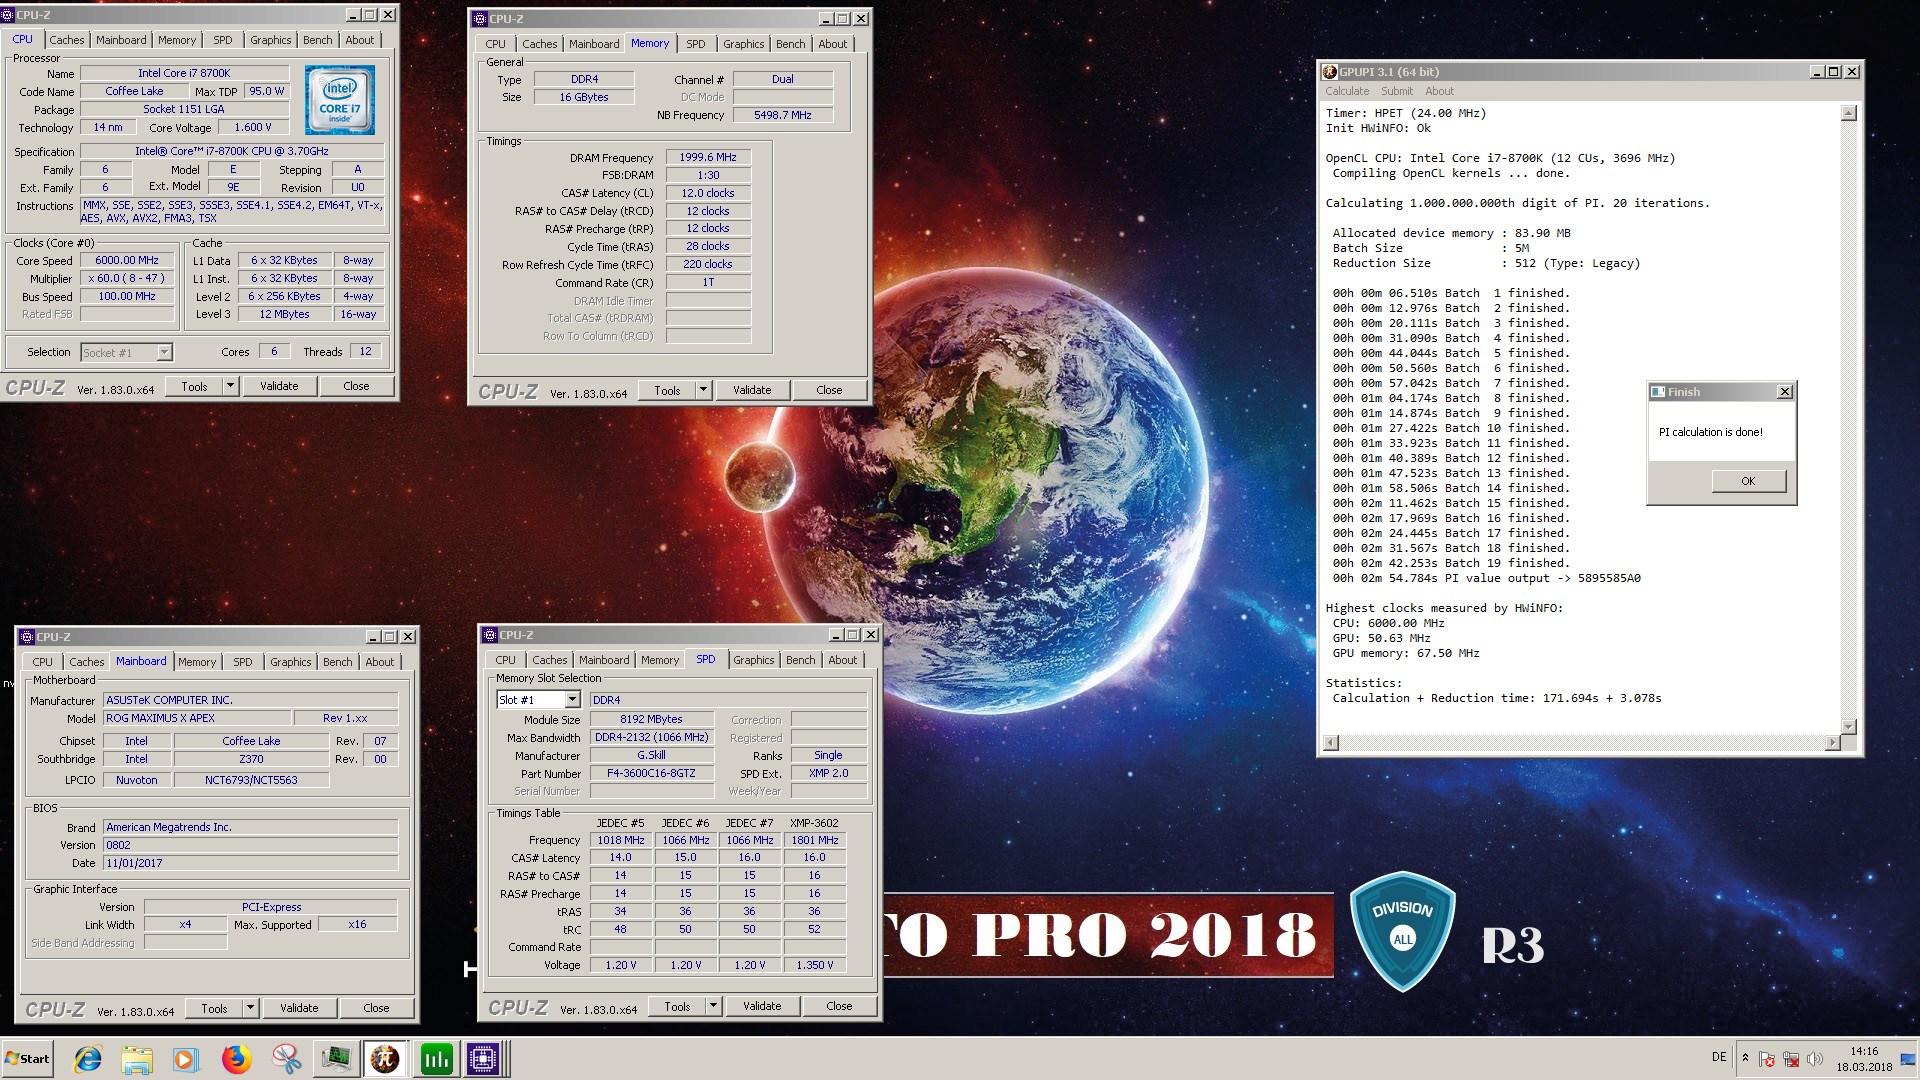Viewport: 1920px width, 1080px height.
Task: Open the Start menu
Action: pyautogui.click(x=28, y=1059)
